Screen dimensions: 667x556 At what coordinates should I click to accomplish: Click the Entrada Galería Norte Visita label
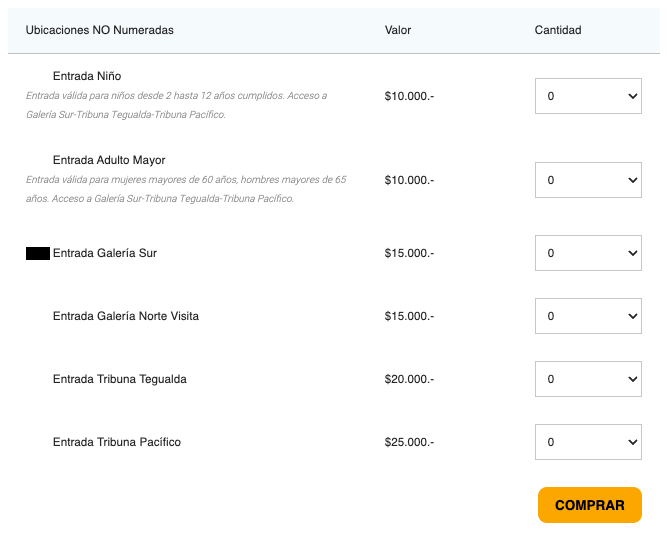click(126, 316)
